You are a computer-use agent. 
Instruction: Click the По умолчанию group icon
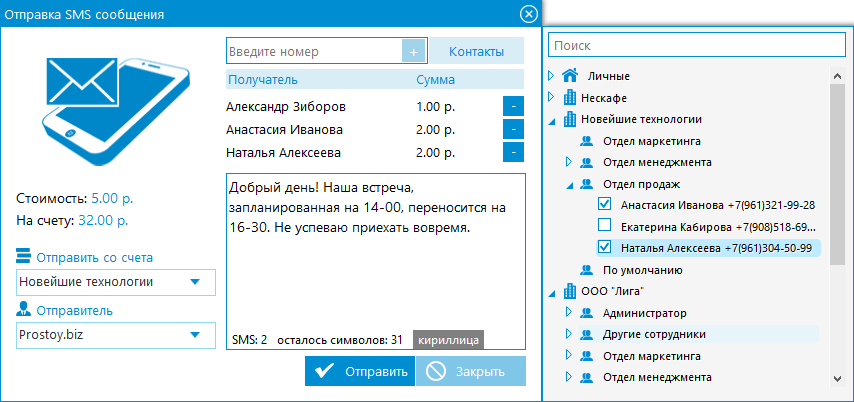pos(588,270)
